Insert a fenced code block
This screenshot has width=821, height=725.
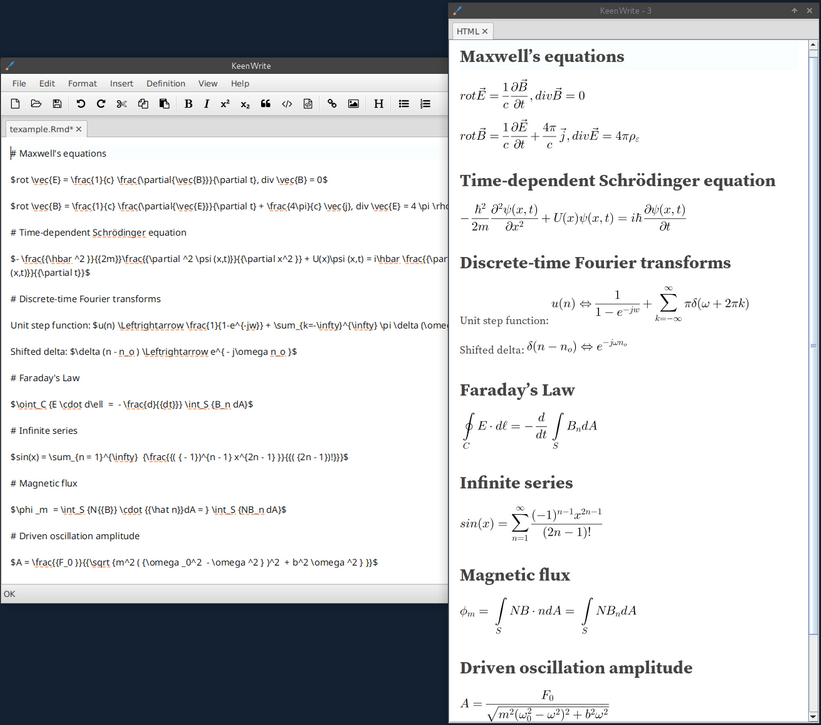pyautogui.click(x=308, y=104)
